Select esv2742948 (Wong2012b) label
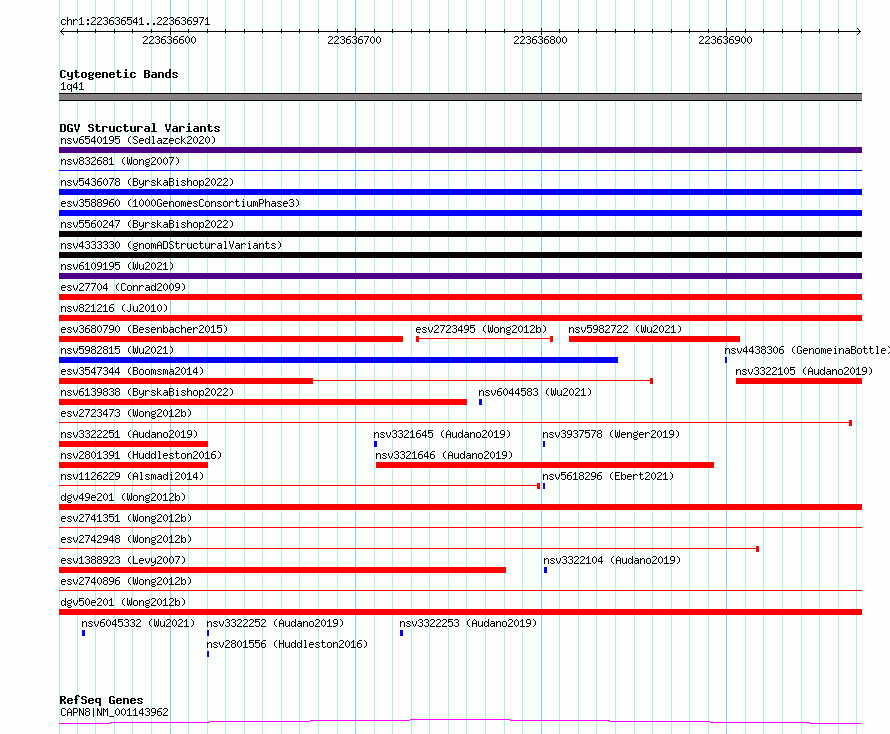Image resolution: width=890 pixels, height=734 pixels. click(126, 539)
